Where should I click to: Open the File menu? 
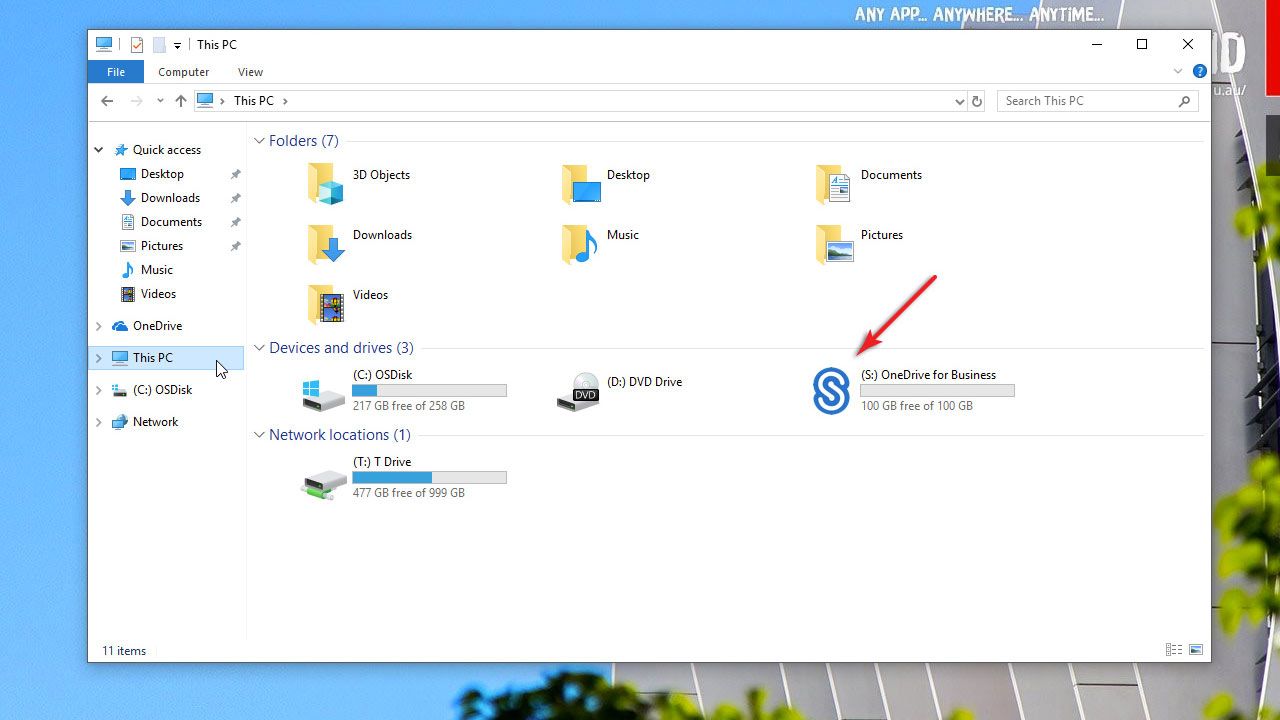[x=116, y=72]
